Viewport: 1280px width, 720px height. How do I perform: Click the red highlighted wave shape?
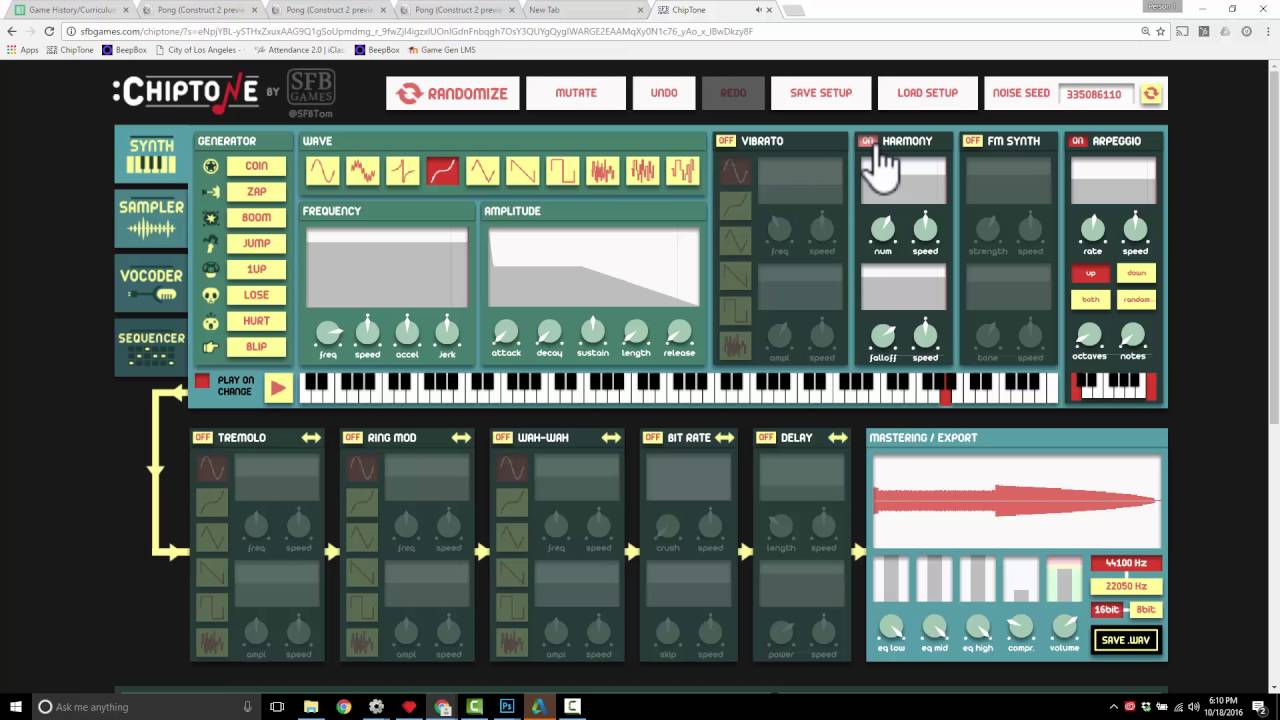pyautogui.click(x=442, y=171)
